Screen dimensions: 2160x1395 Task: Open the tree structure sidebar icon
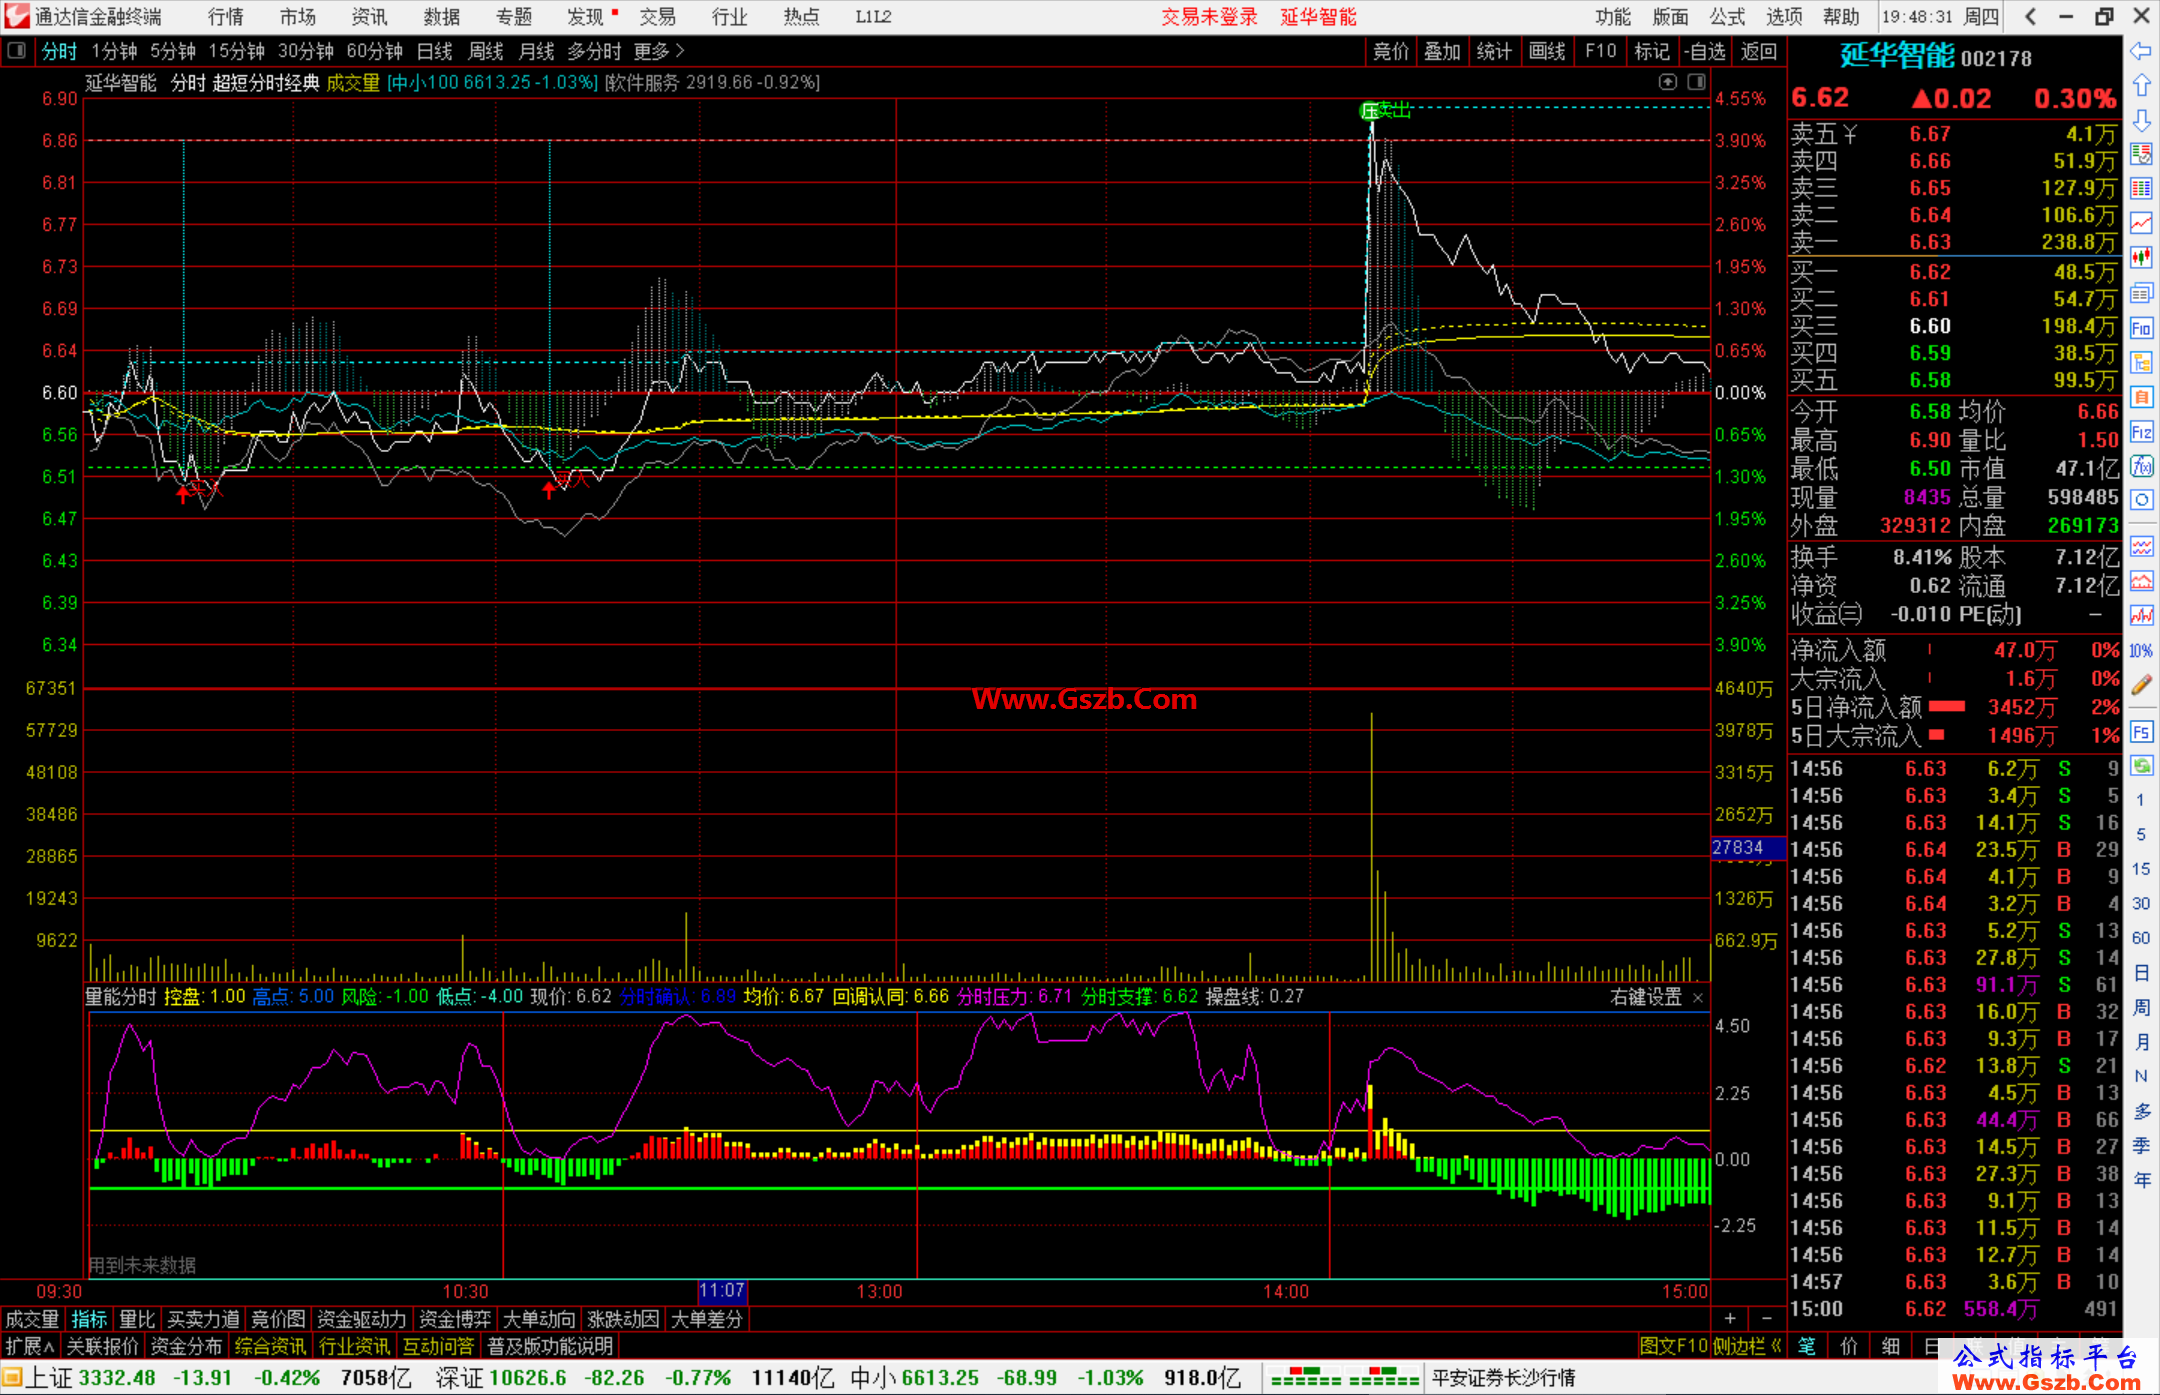pos(2141,362)
